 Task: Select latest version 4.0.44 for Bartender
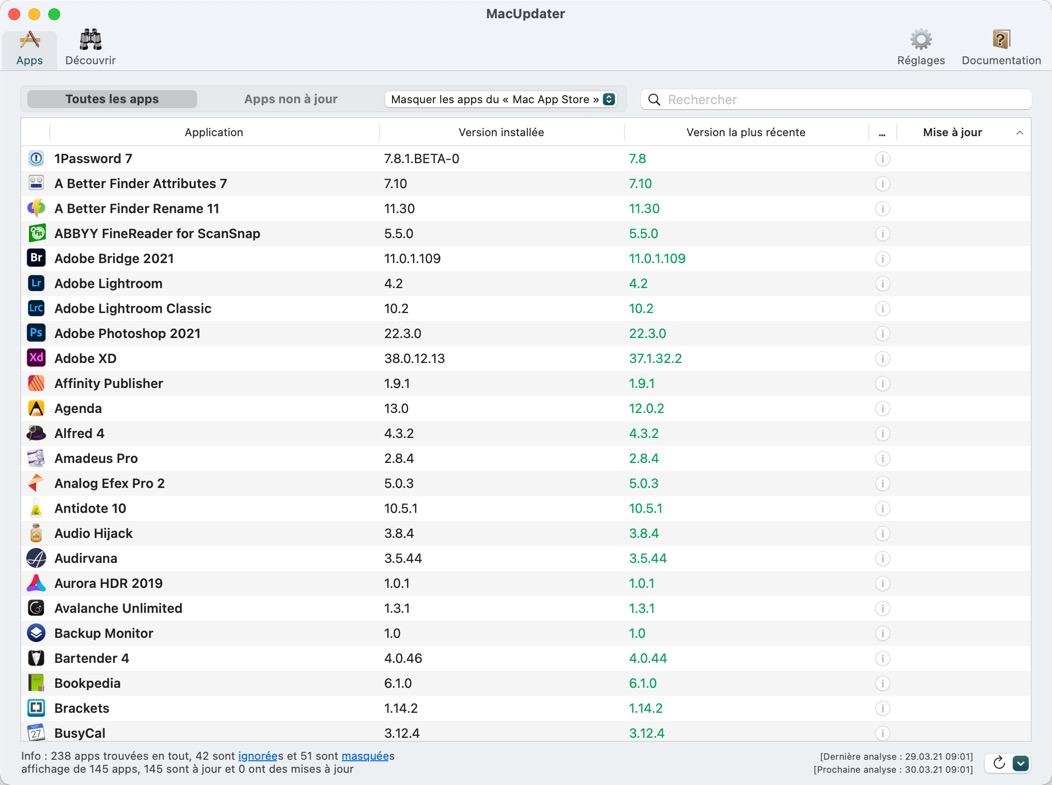tap(648, 658)
